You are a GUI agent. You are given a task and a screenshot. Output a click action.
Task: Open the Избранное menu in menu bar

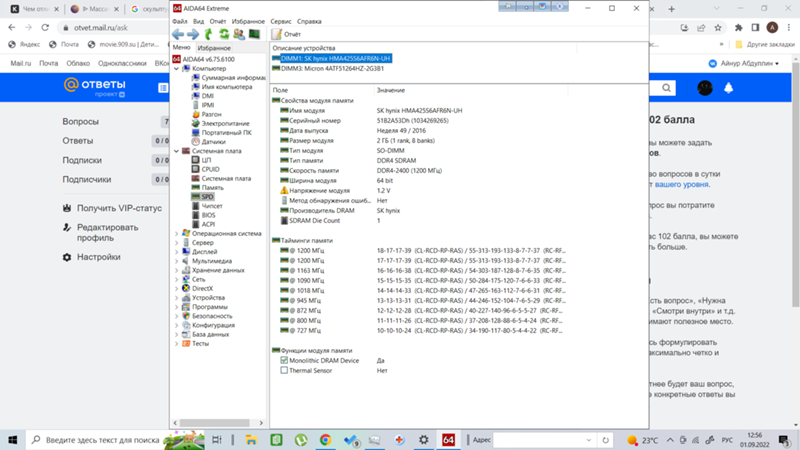pyautogui.click(x=248, y=21)
